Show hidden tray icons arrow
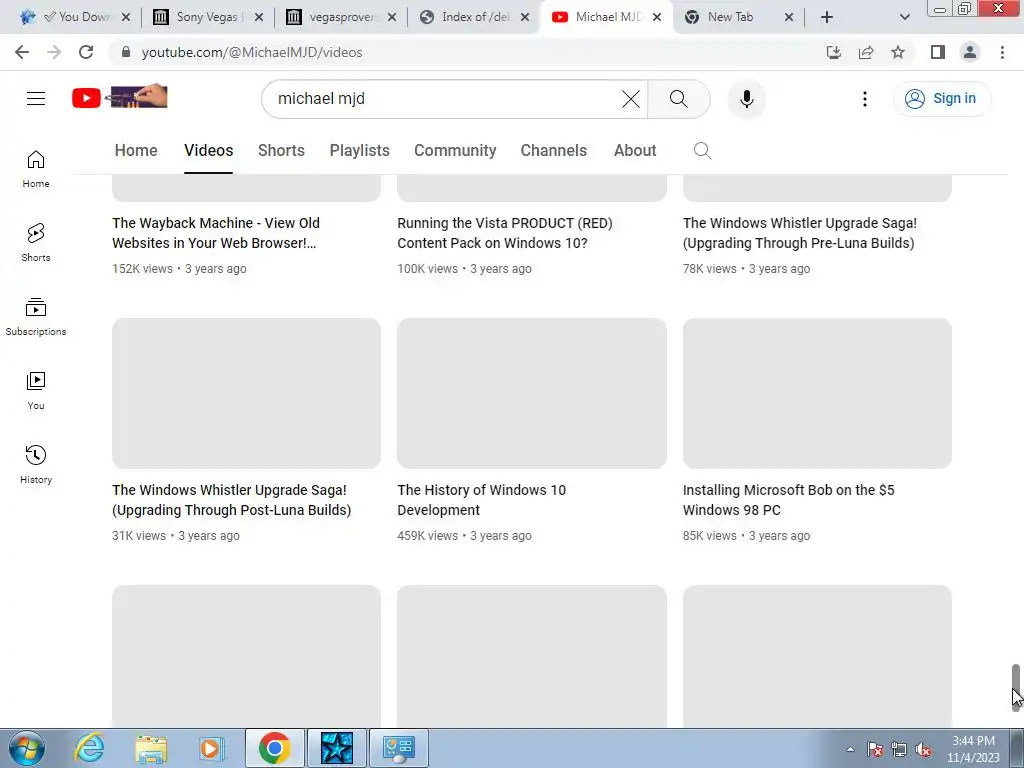 tap(850, 750)
